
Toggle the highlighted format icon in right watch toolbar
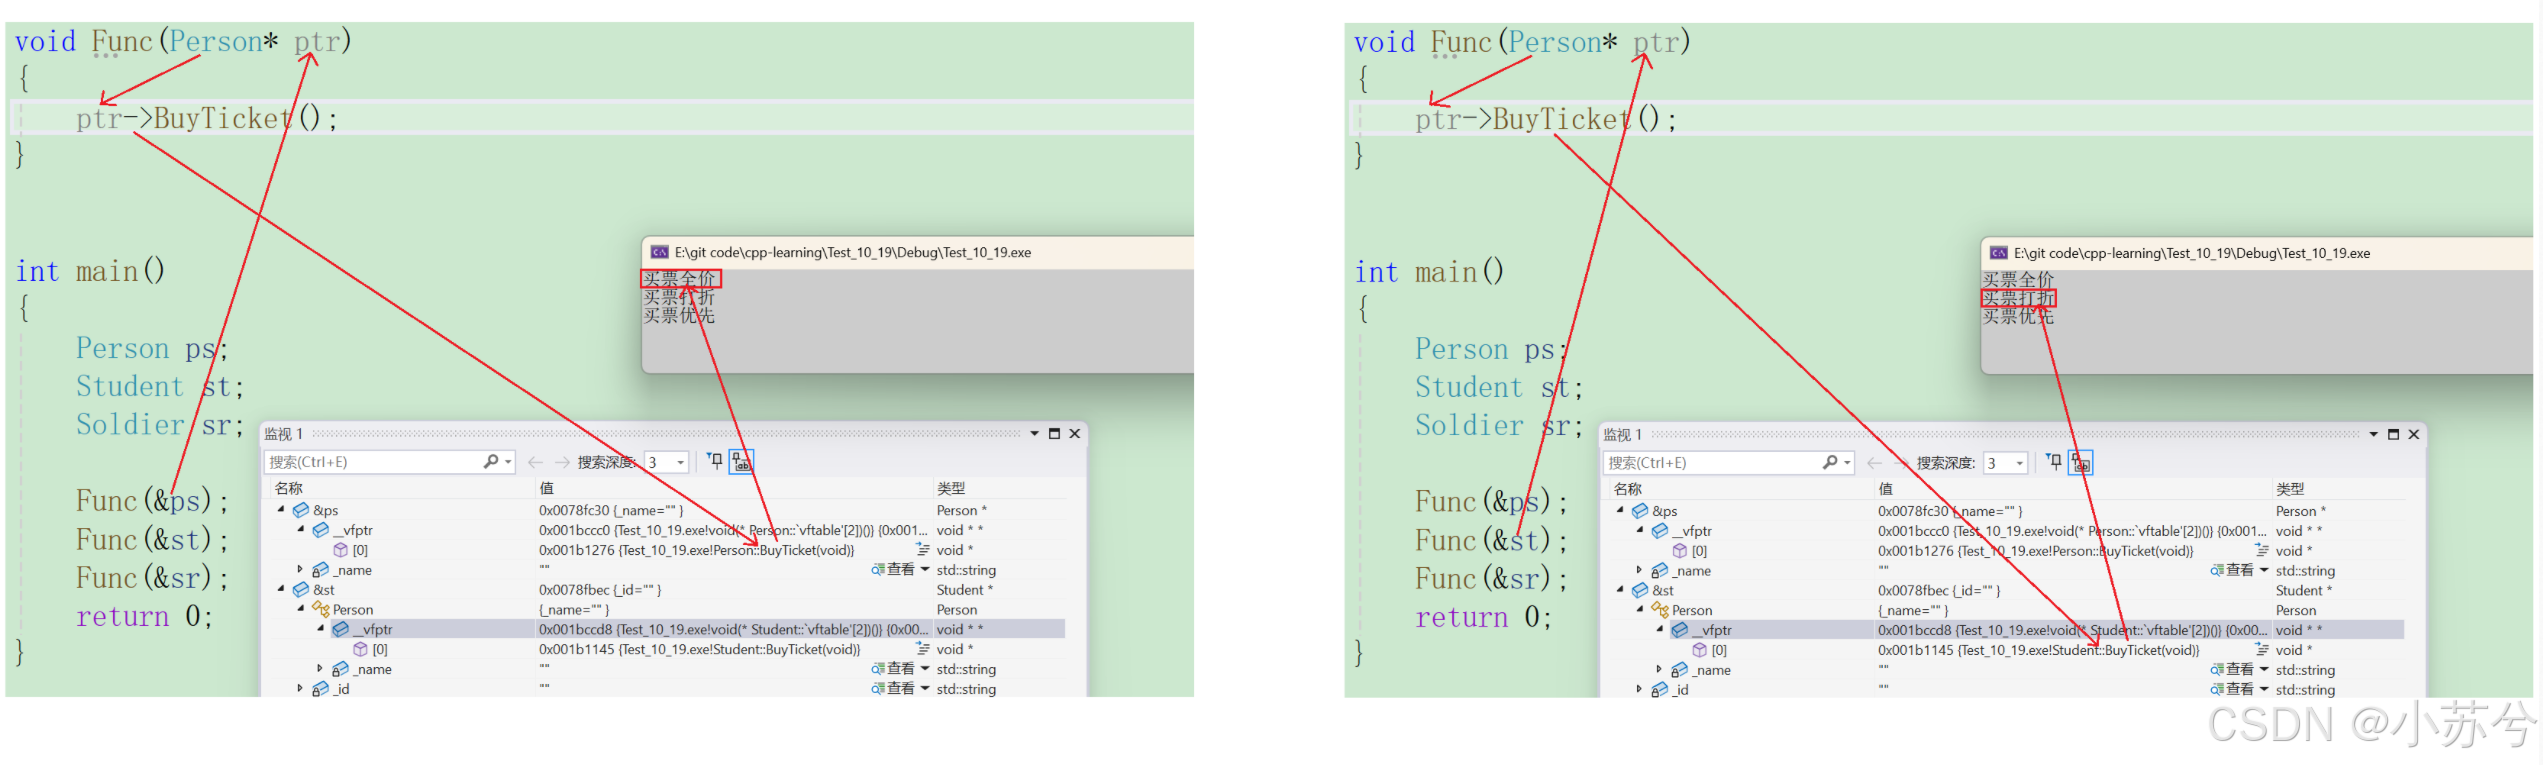[2080, 462]
